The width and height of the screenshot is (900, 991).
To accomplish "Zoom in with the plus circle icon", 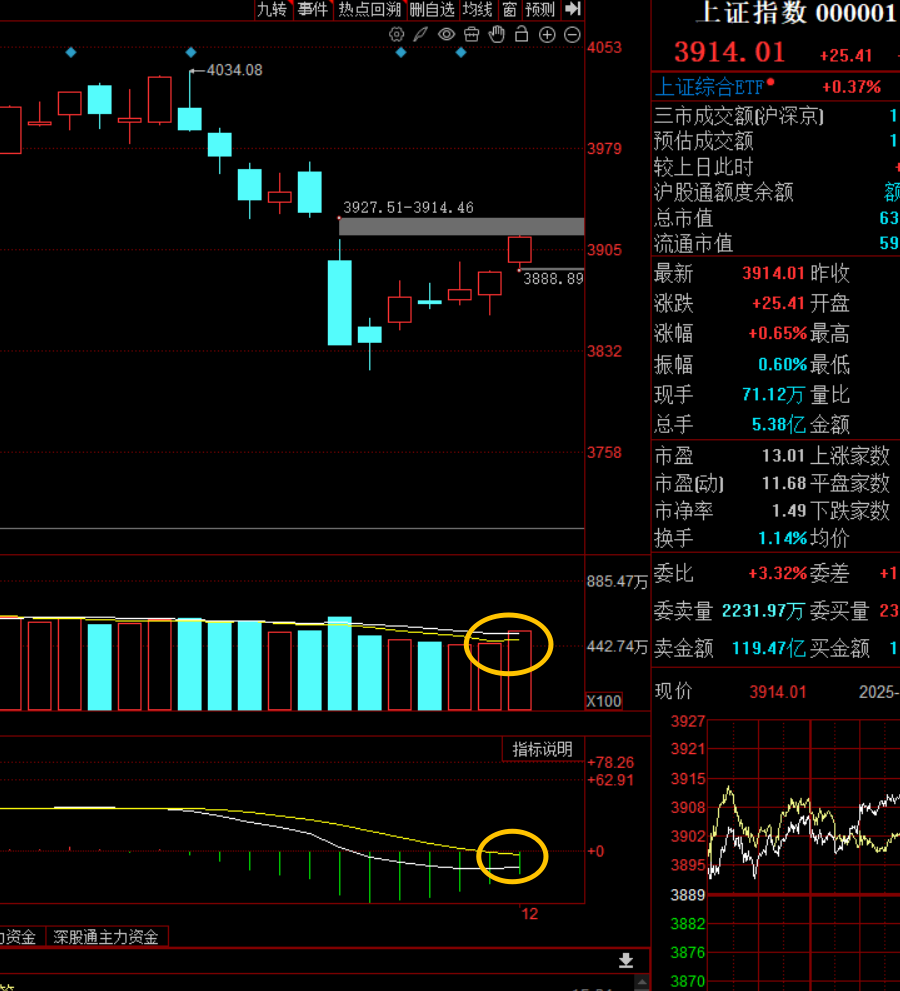I will click(x=547, y=35).
